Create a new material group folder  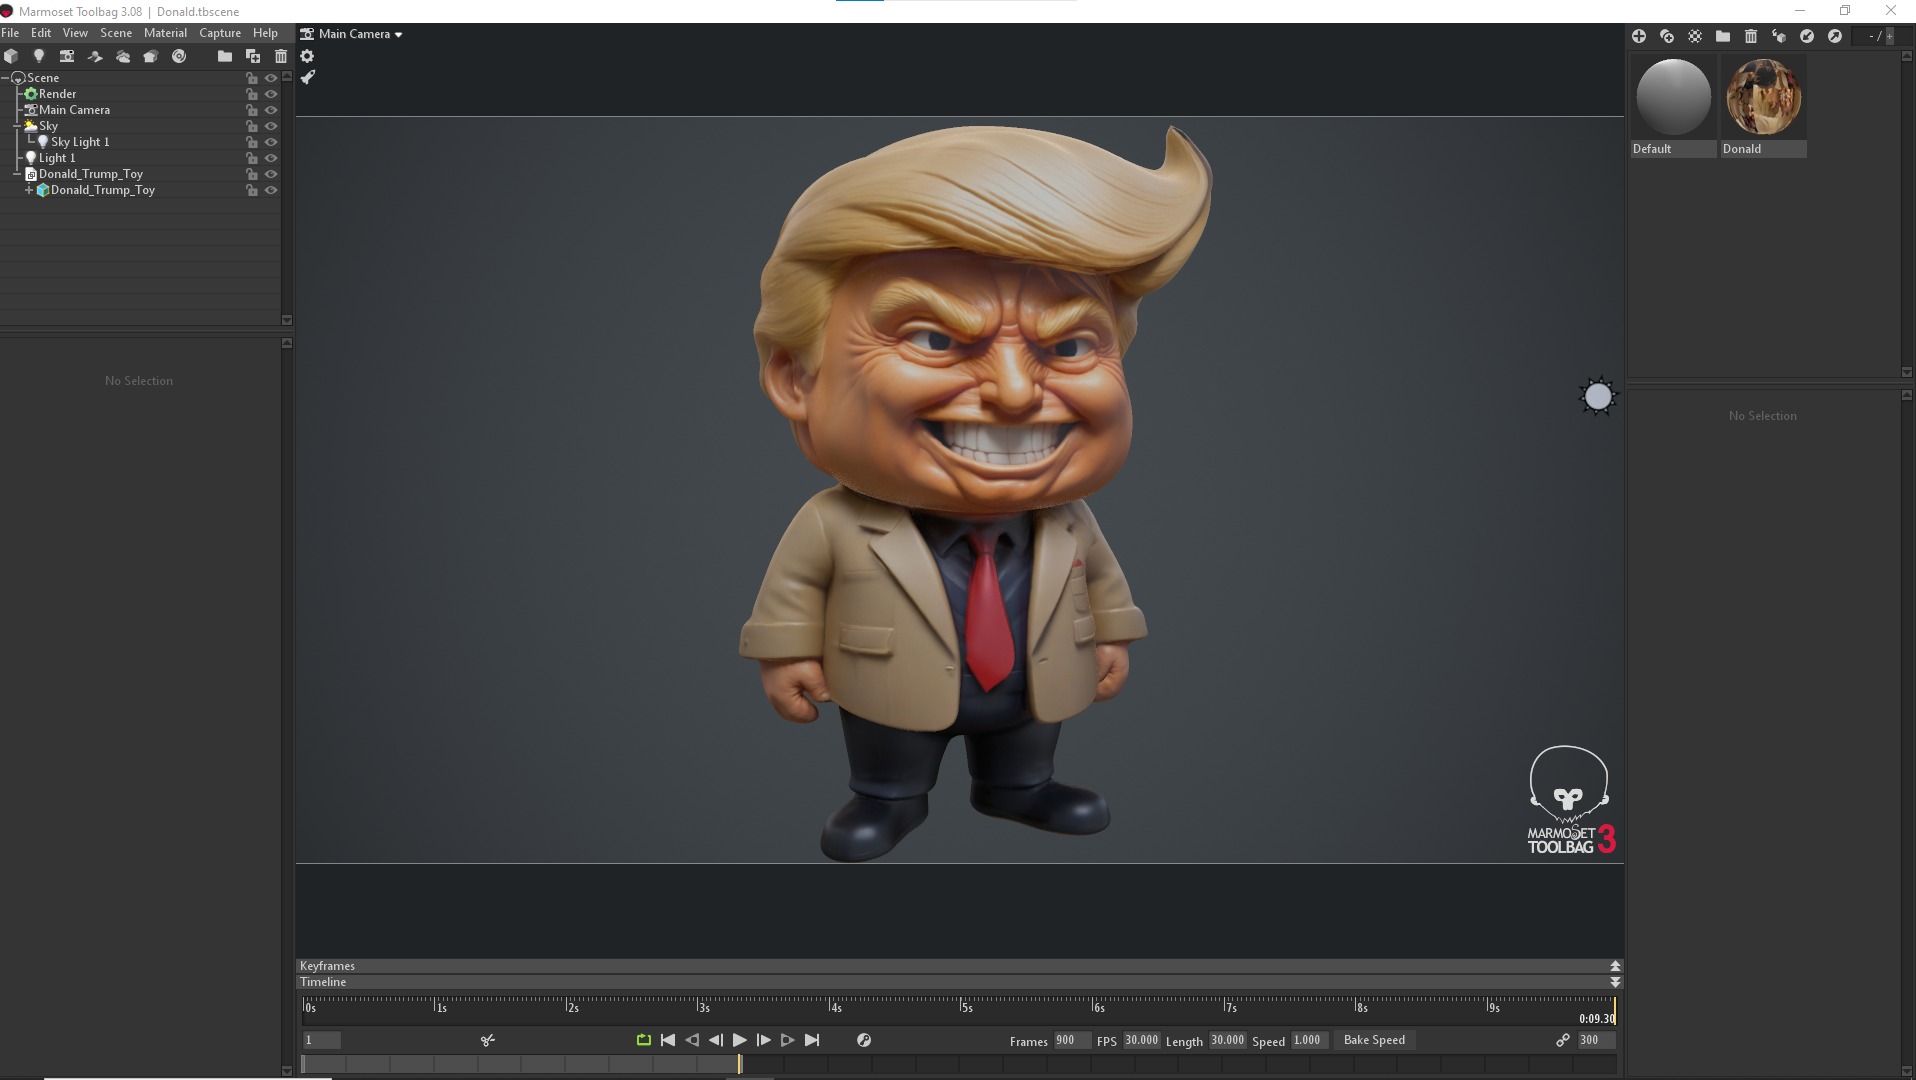click(x=1723, y=36)
